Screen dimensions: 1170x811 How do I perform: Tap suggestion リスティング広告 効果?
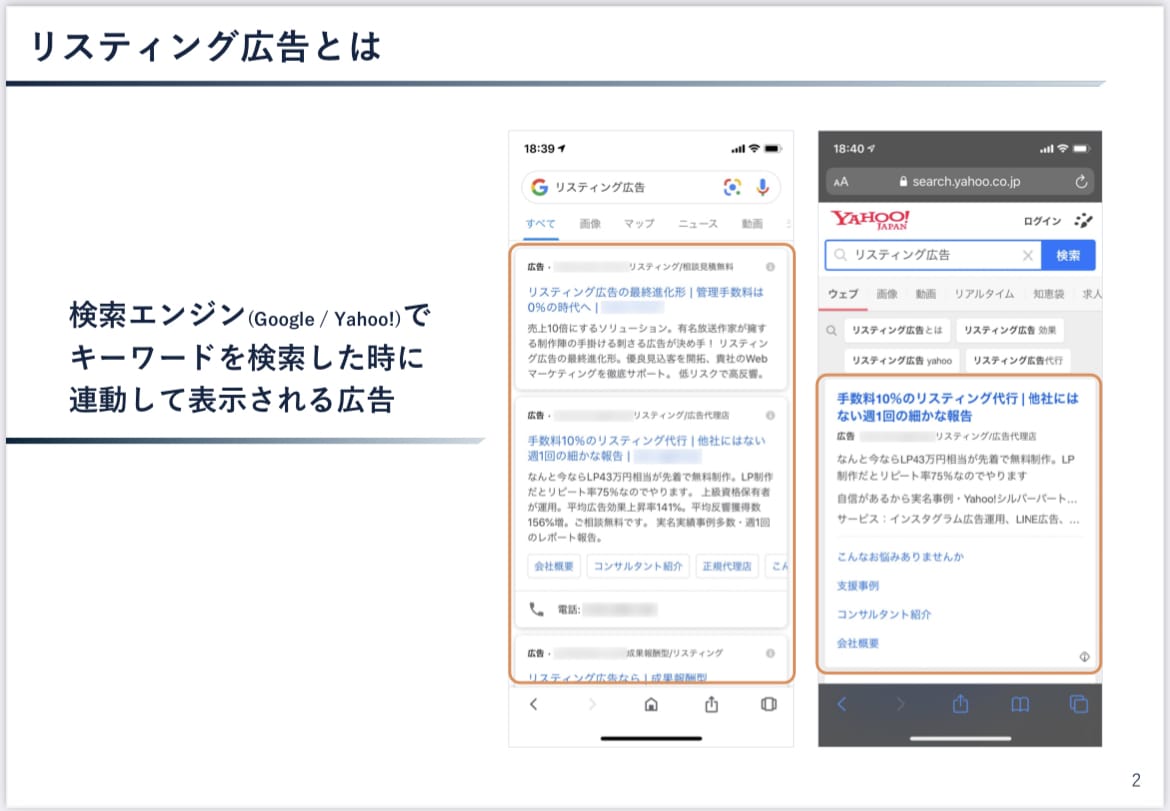coord(1010,330)
